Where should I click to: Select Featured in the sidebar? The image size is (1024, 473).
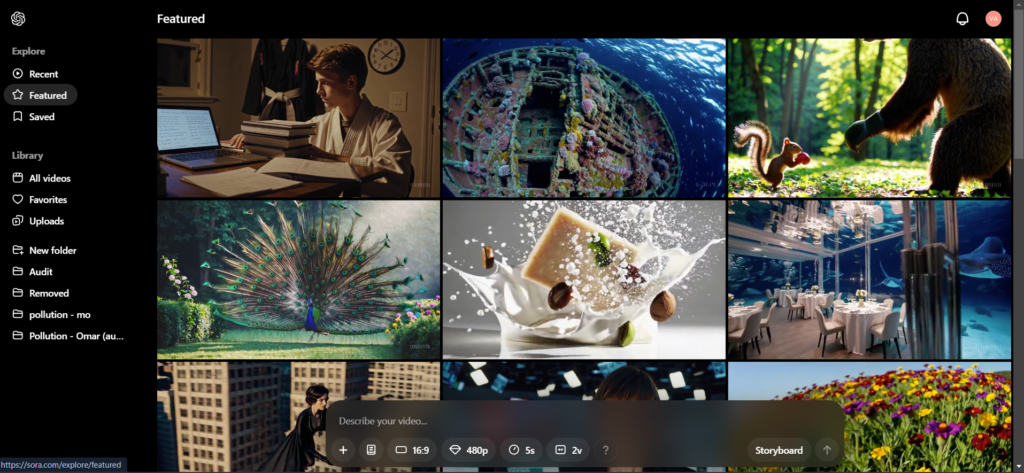(x=40, y=95)
